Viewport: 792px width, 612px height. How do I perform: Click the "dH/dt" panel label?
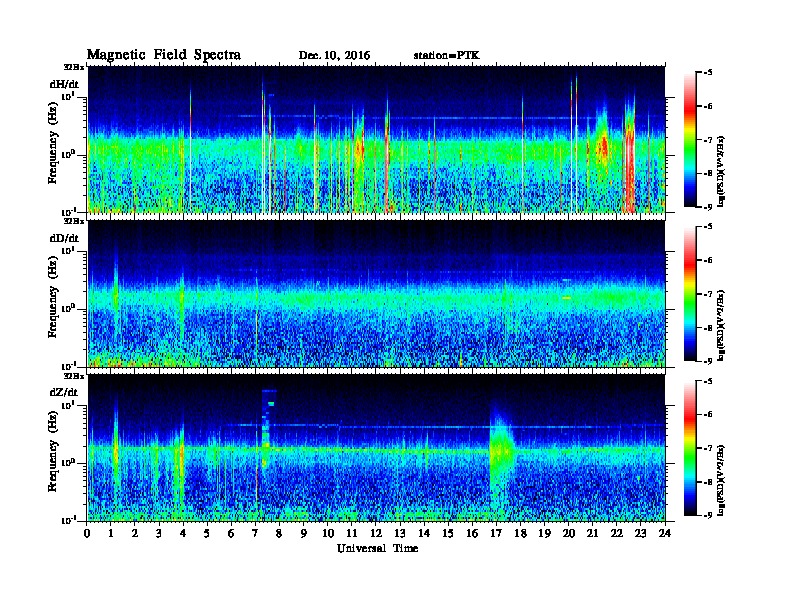(x=64, y=84)
